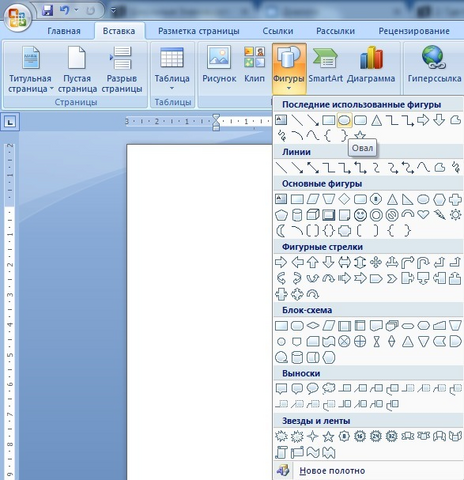
Task: Select the sun shape
Action: [x=455, y=215]
